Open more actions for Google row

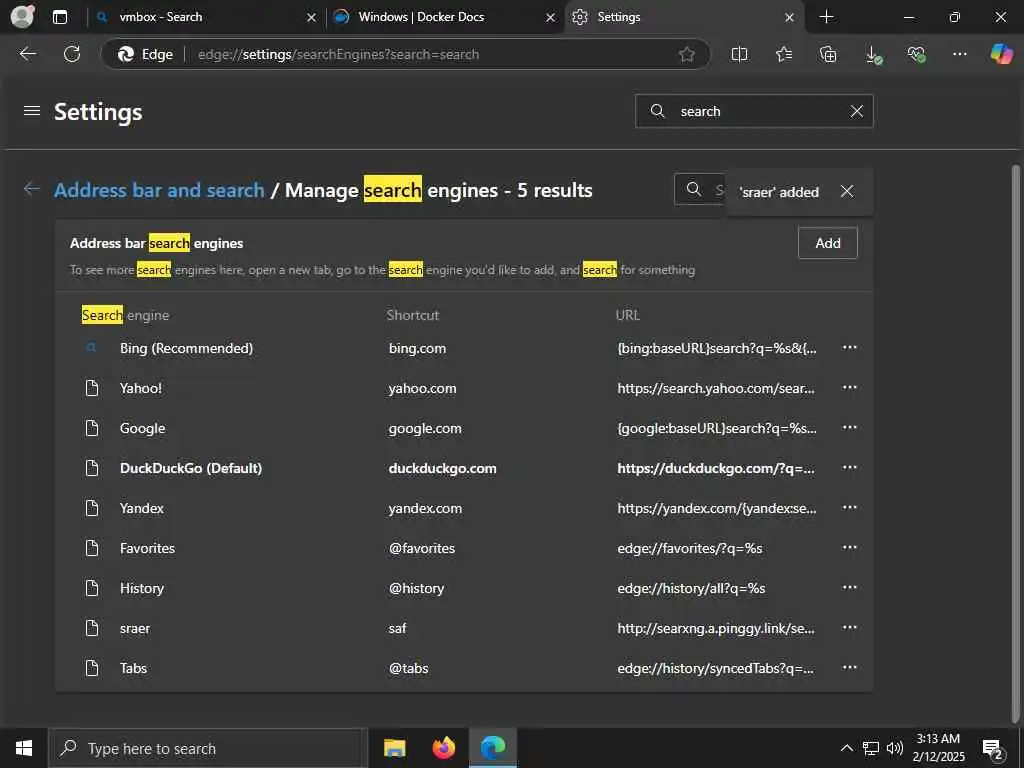pos(849,428)
